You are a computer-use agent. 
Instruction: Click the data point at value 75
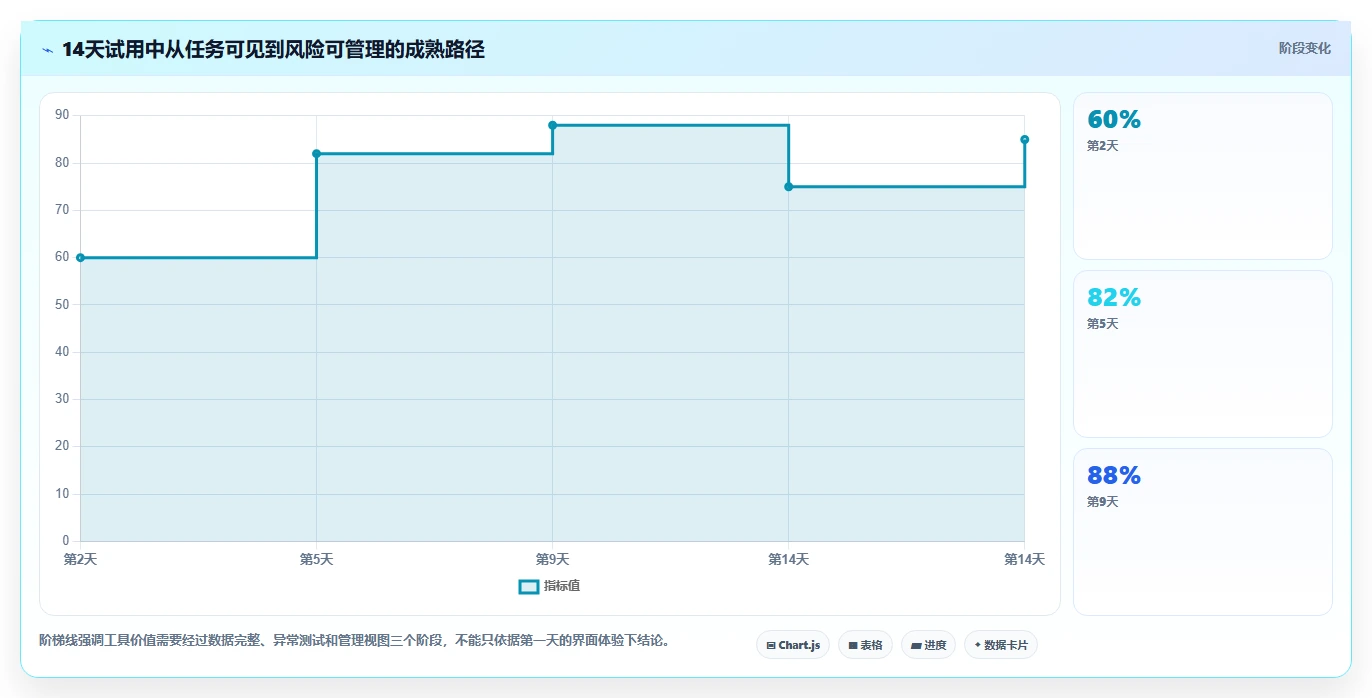point(788,187)
